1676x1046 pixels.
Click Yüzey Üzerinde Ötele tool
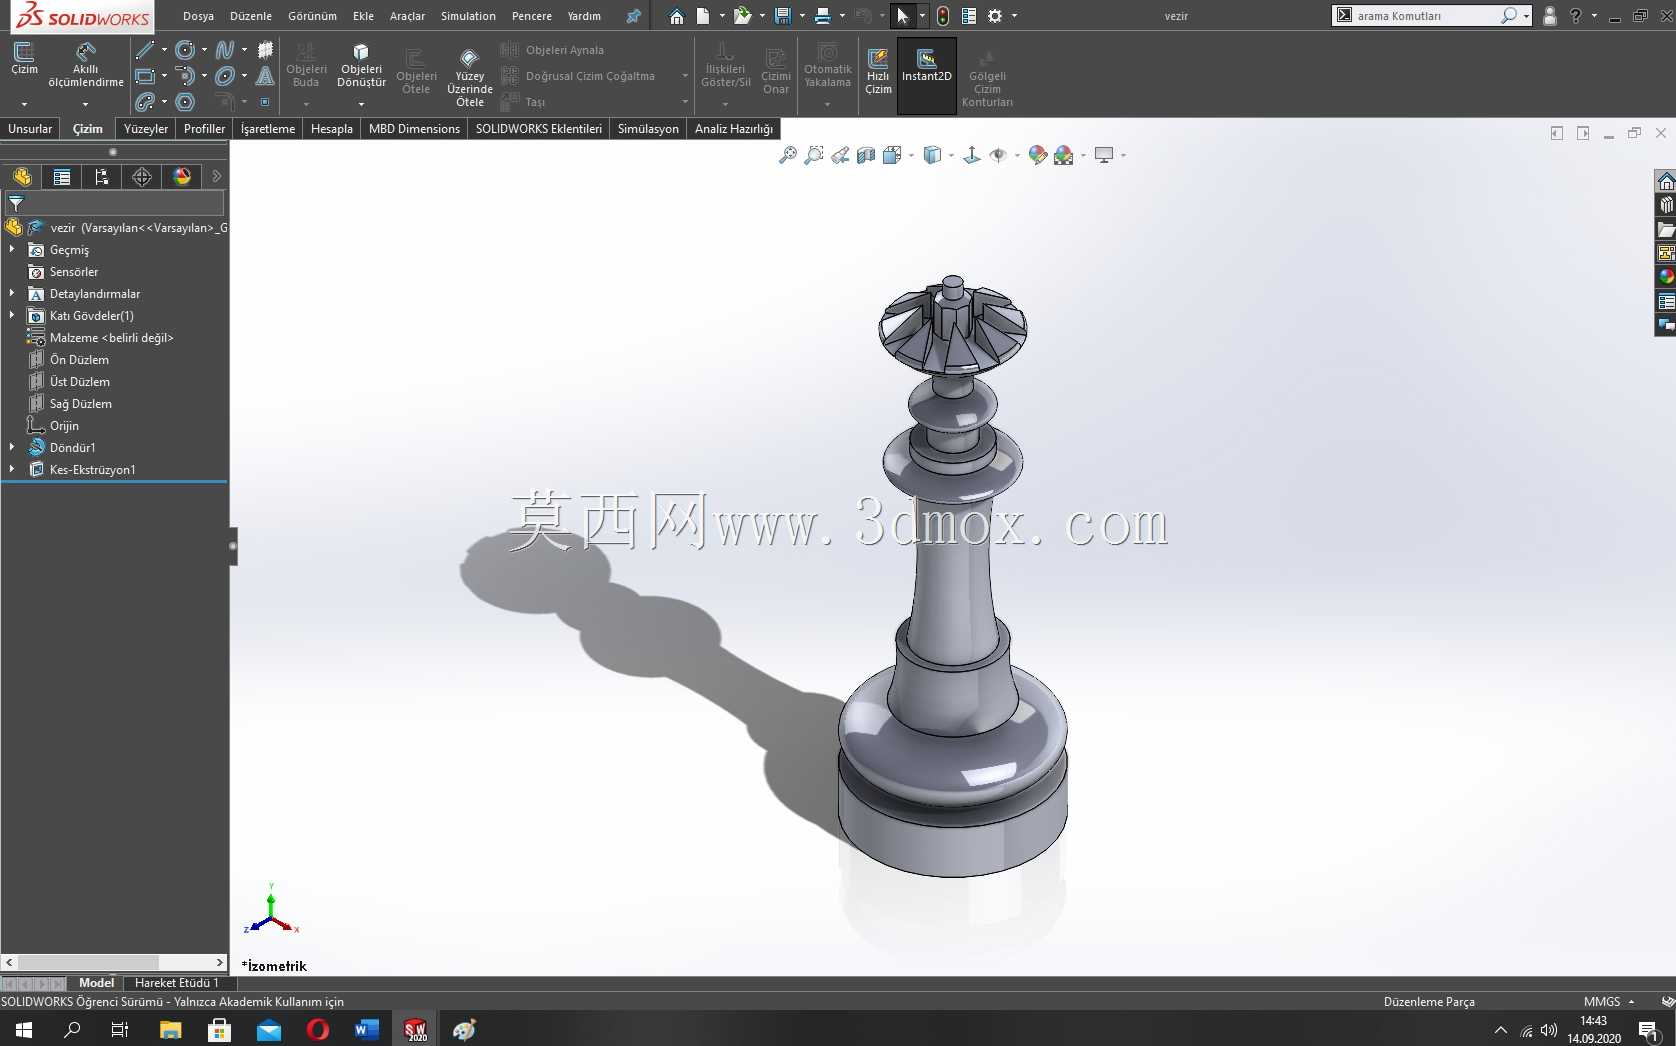tap(469, 78)
